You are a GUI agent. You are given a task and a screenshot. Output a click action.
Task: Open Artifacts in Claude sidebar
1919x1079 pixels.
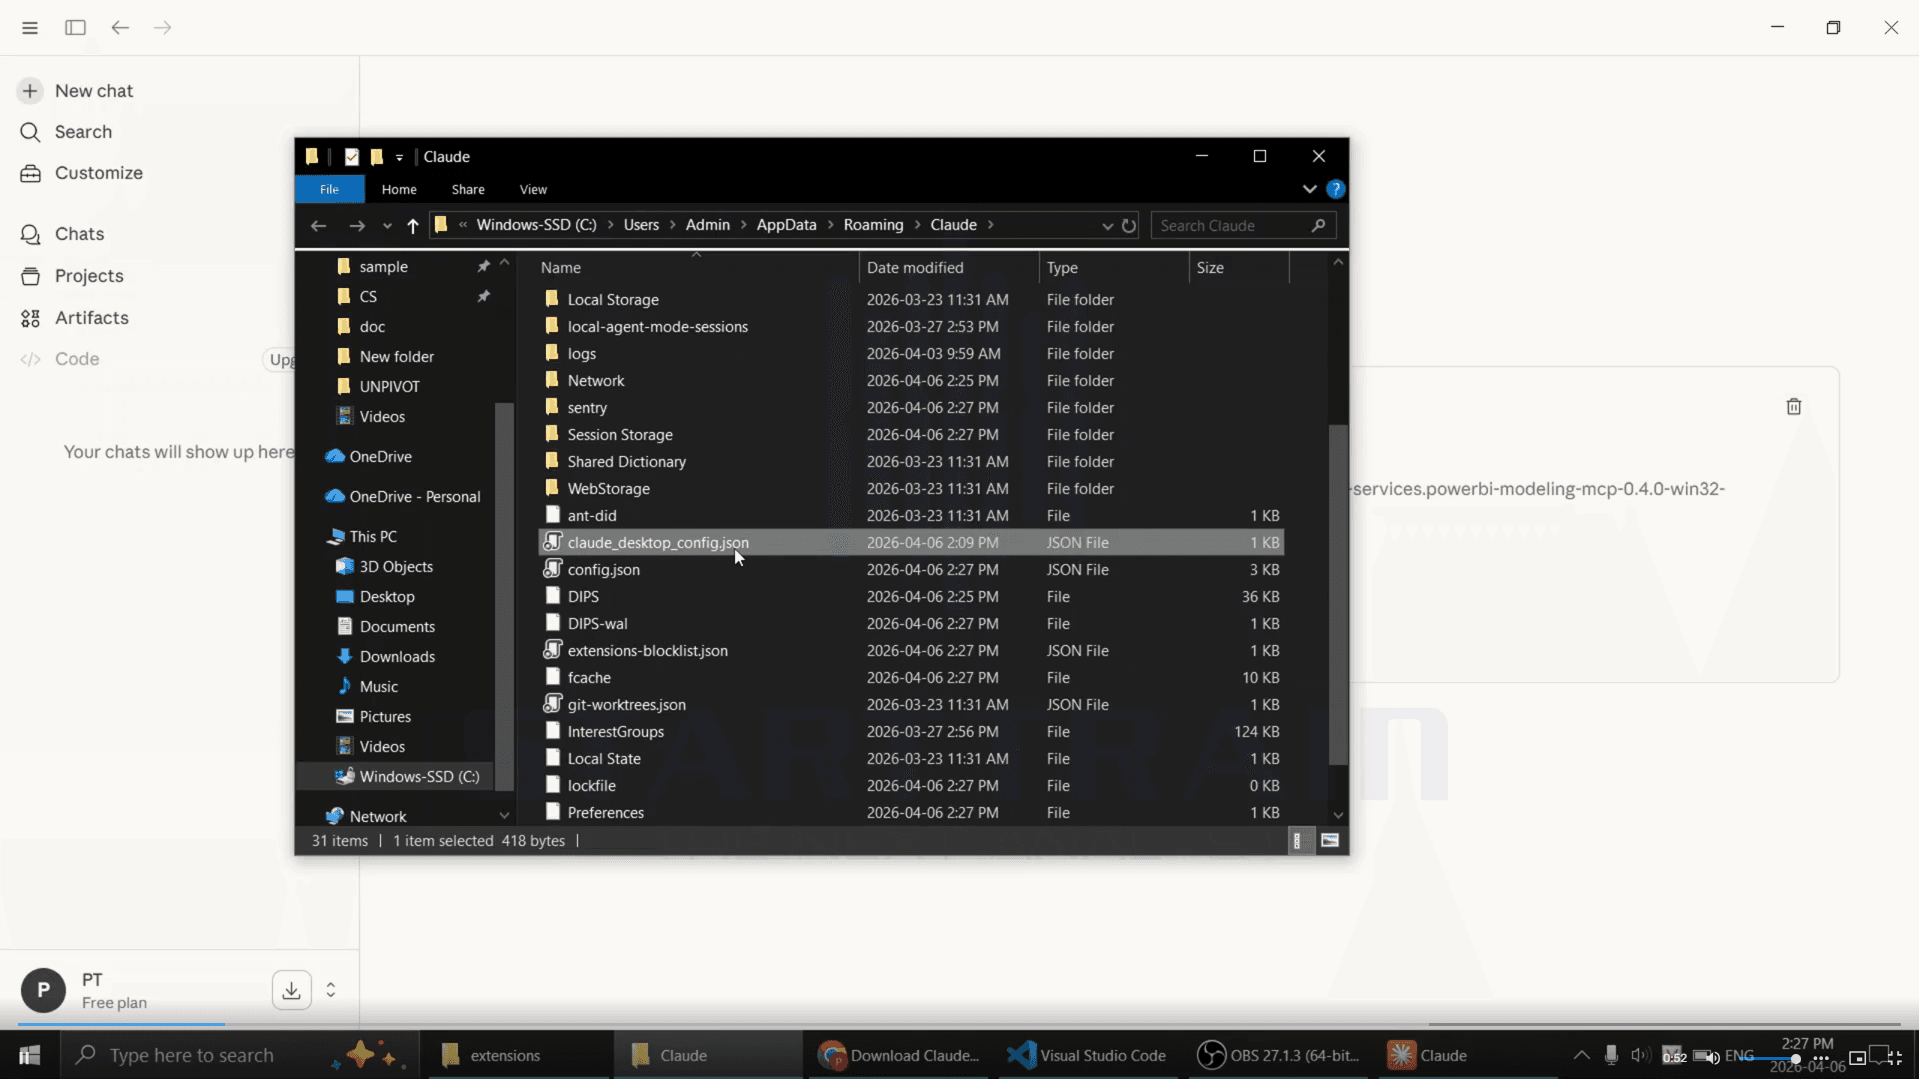pos(75,318)
